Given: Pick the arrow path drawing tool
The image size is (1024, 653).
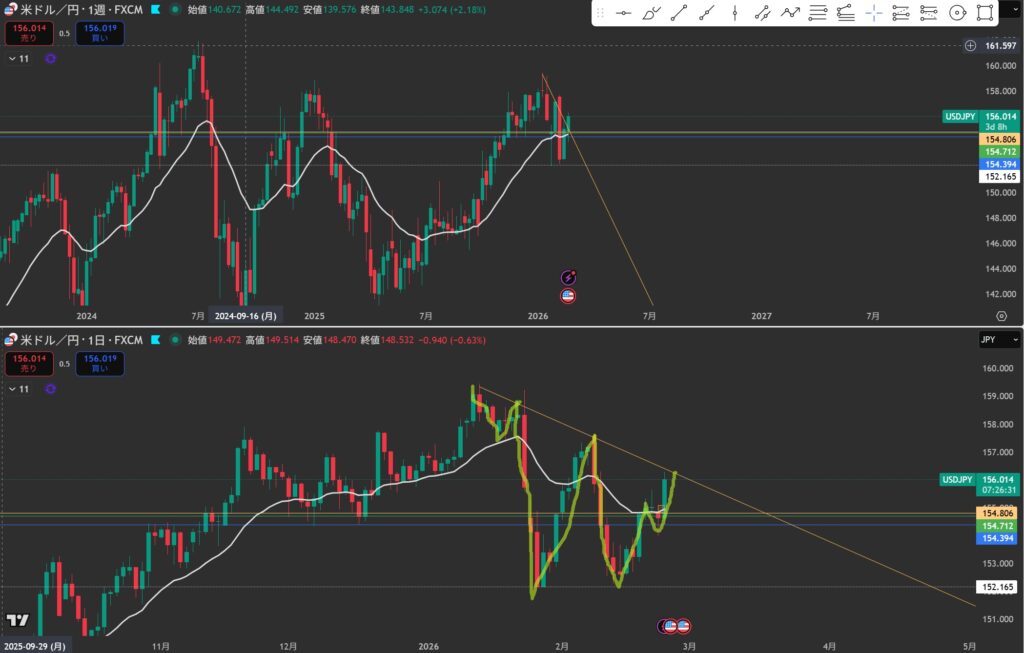Looking at the screenshot, I should pos(790,14).
